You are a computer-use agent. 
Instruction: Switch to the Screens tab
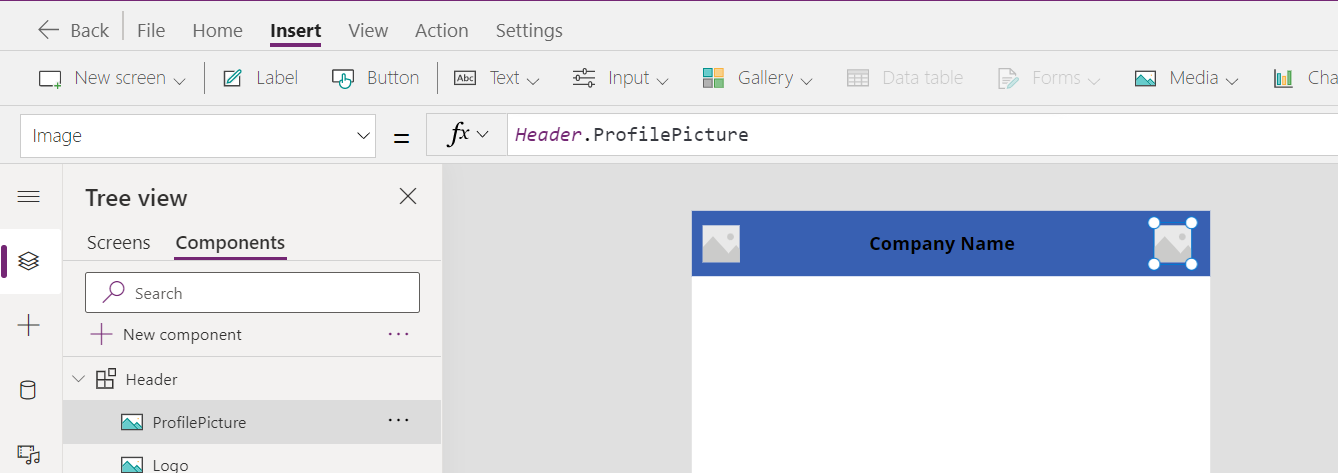click(x=118, y=242)
